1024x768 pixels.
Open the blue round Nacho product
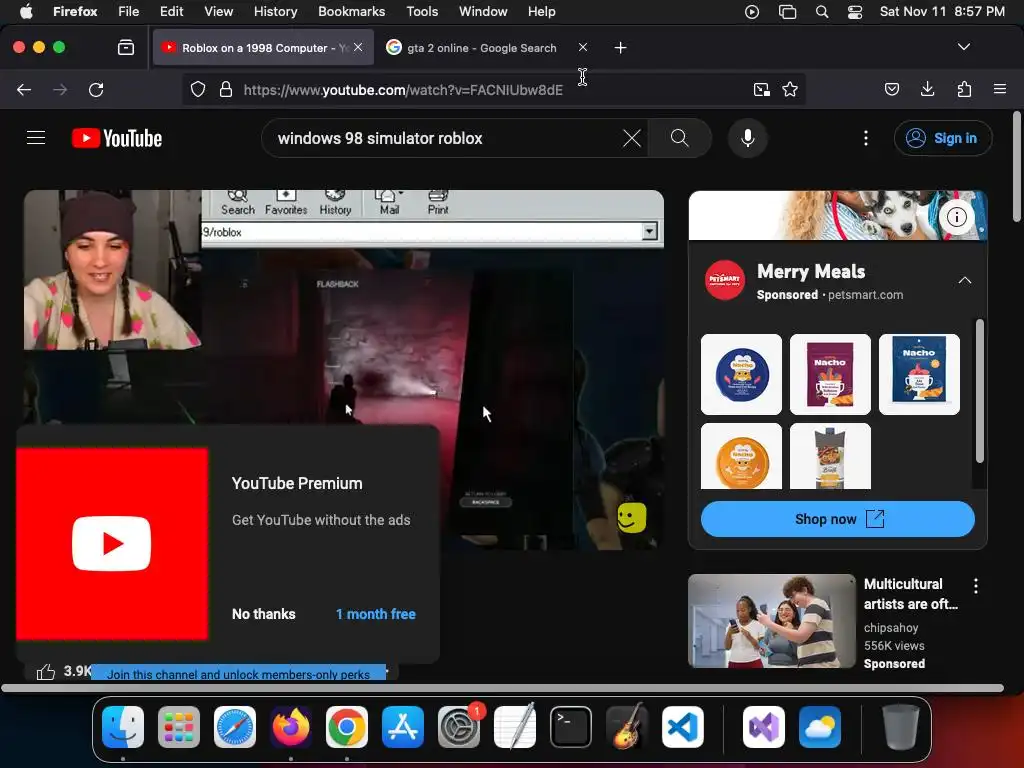coord(741,374)
